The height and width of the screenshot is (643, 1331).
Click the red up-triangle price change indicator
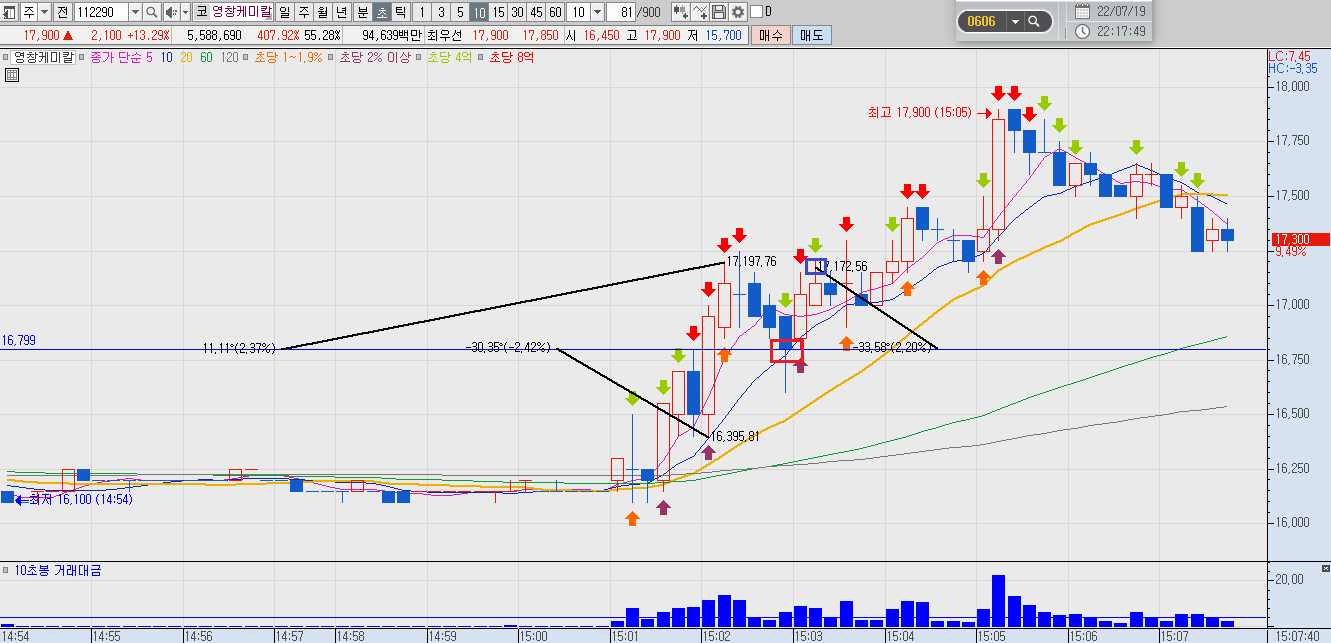pyautogui.click(x=68, y=35)
